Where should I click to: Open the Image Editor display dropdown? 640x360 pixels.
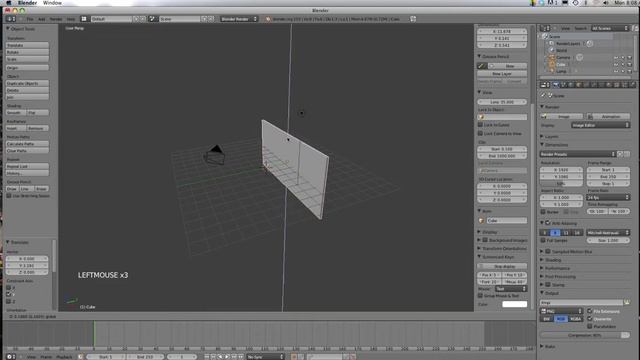pyautogui.click(x=600, y=125)
